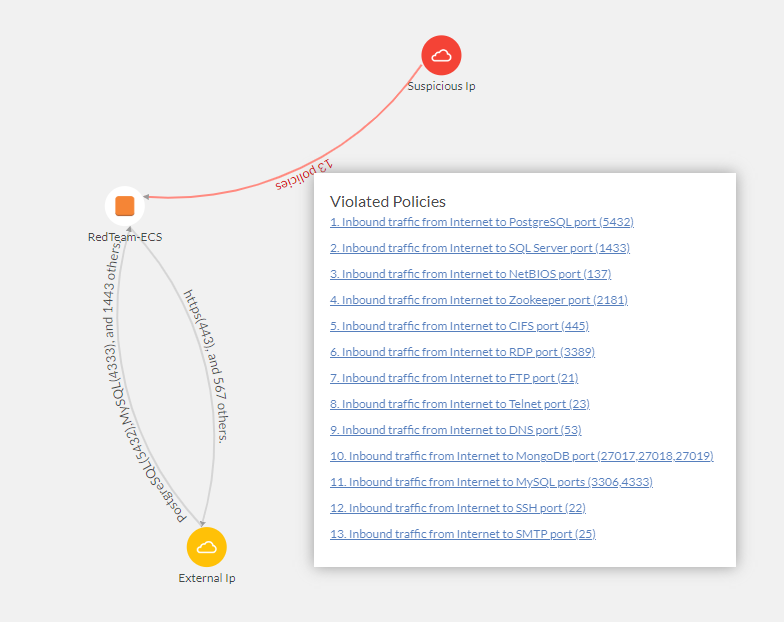Open the SQL Server port (1433) policy

[x=480, y=248]
